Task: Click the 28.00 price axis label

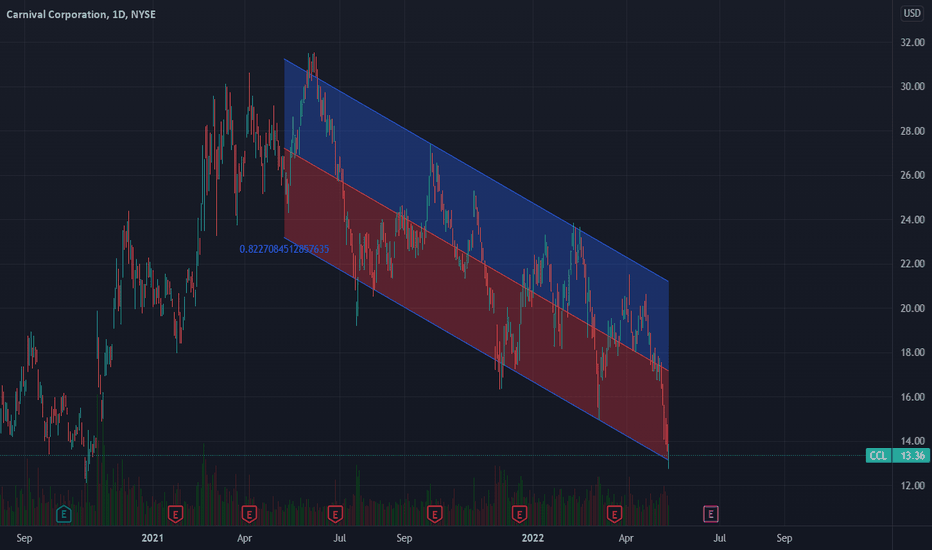Action: (912, 131)
